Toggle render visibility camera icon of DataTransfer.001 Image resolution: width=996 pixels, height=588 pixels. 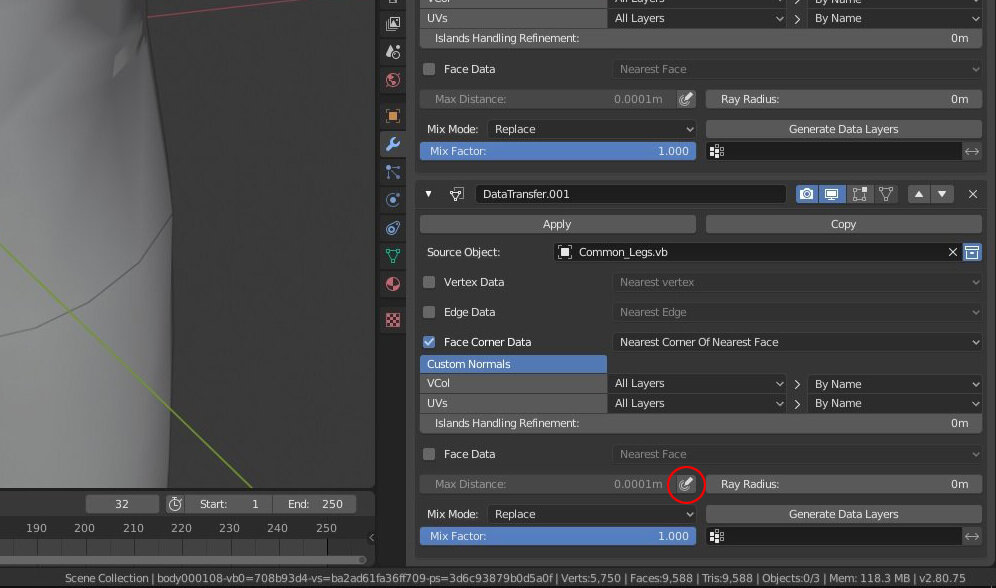pyautogui.click(x=807, y=194)
